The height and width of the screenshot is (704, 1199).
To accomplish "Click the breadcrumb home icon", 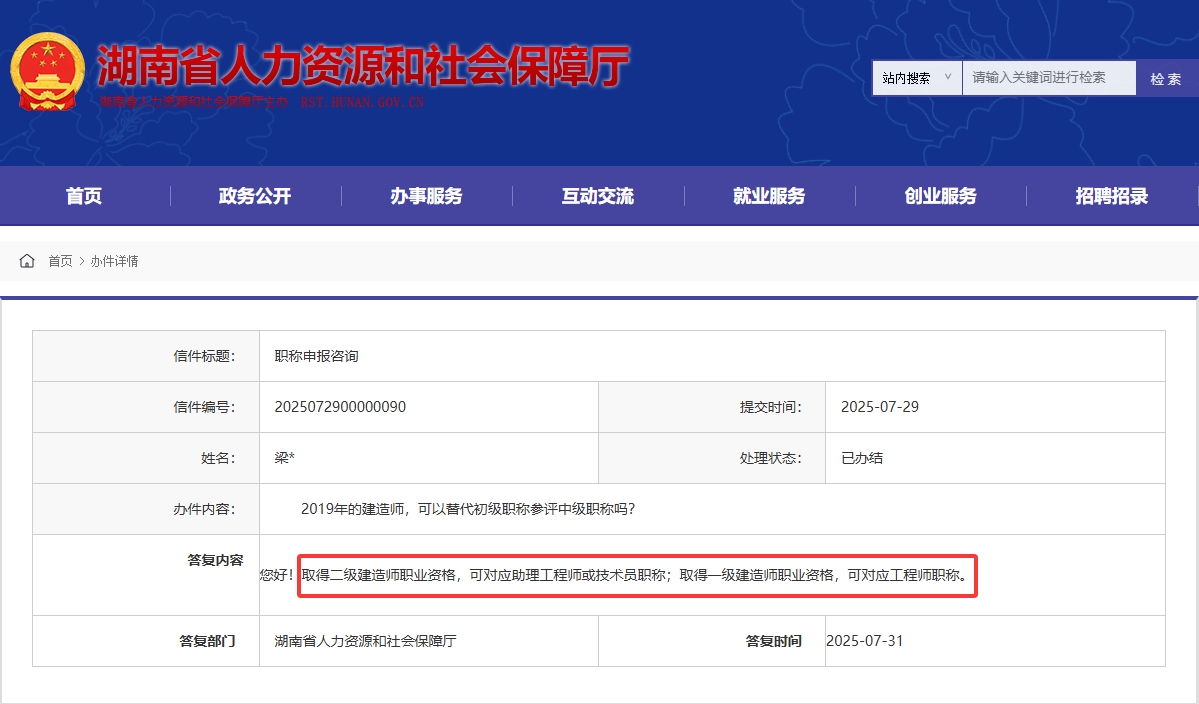I will pos(27,261).
